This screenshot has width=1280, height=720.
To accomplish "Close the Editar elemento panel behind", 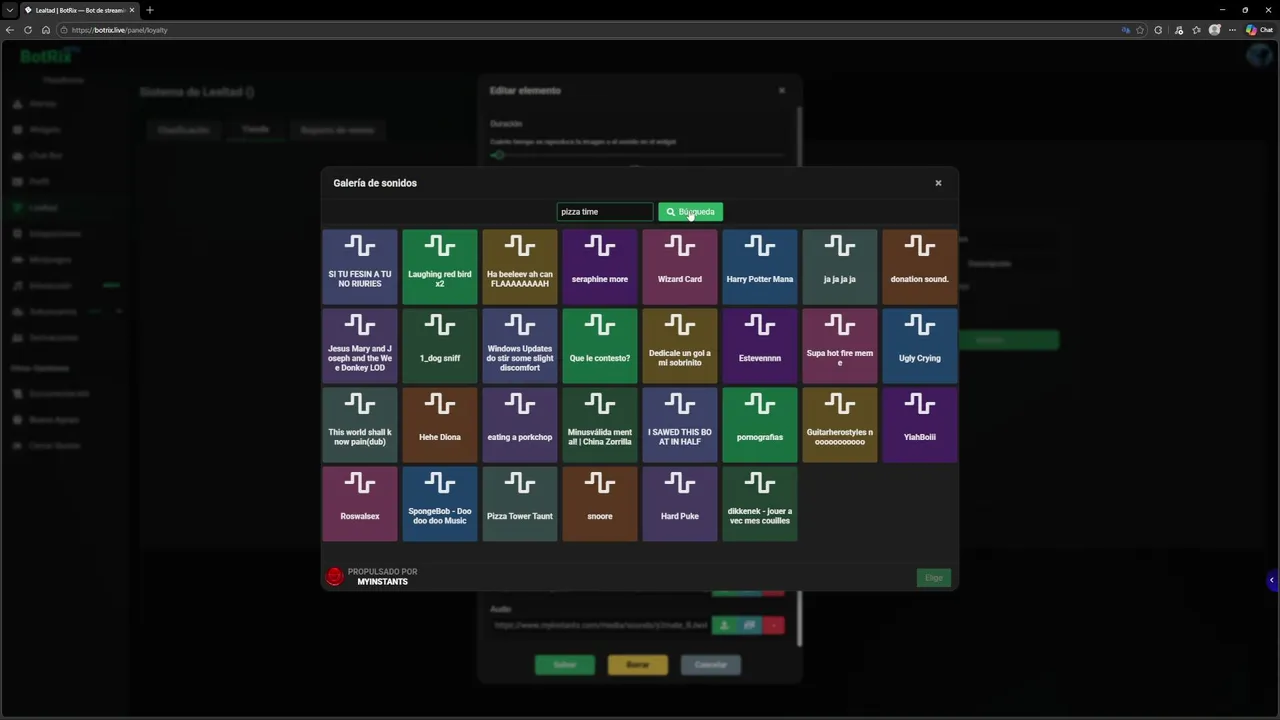I will point(782,90).
